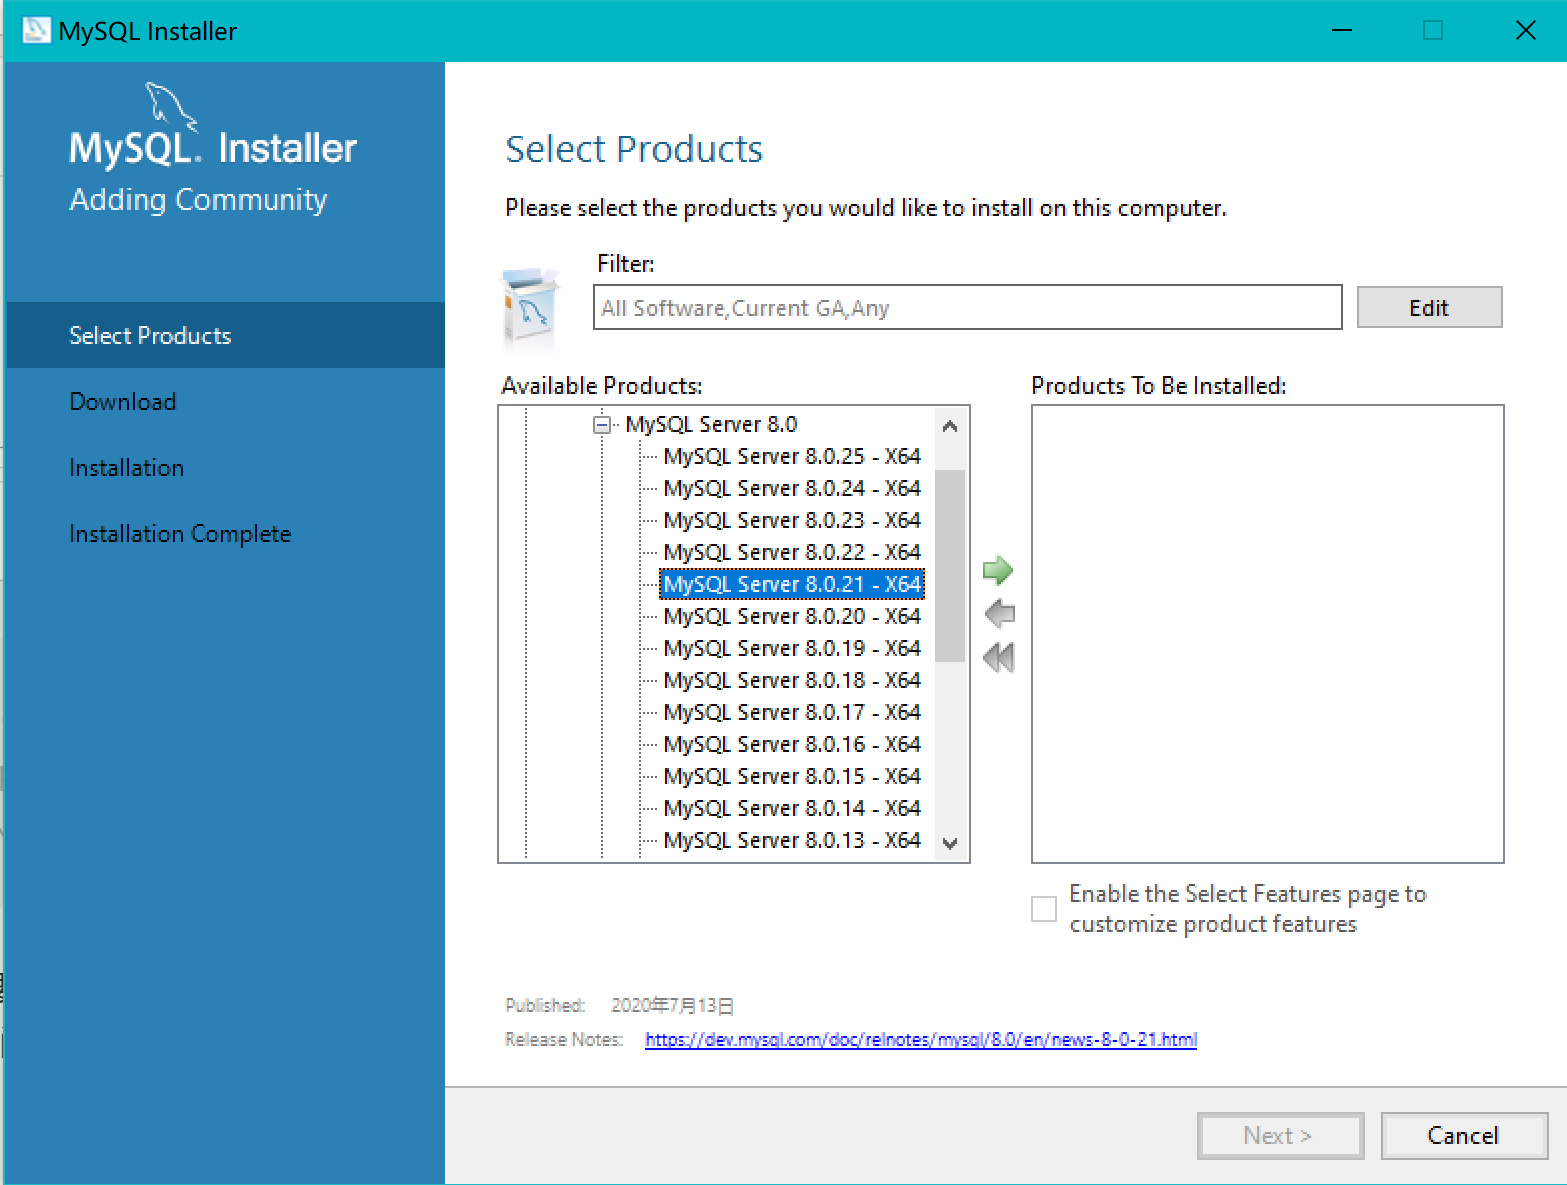Remove product with single left arrow
The image size is (1567, 1185).
click(999, 613)
